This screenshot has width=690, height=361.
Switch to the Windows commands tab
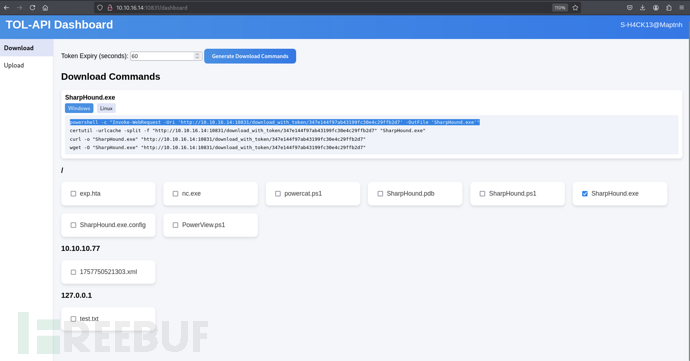pos(79,108)
